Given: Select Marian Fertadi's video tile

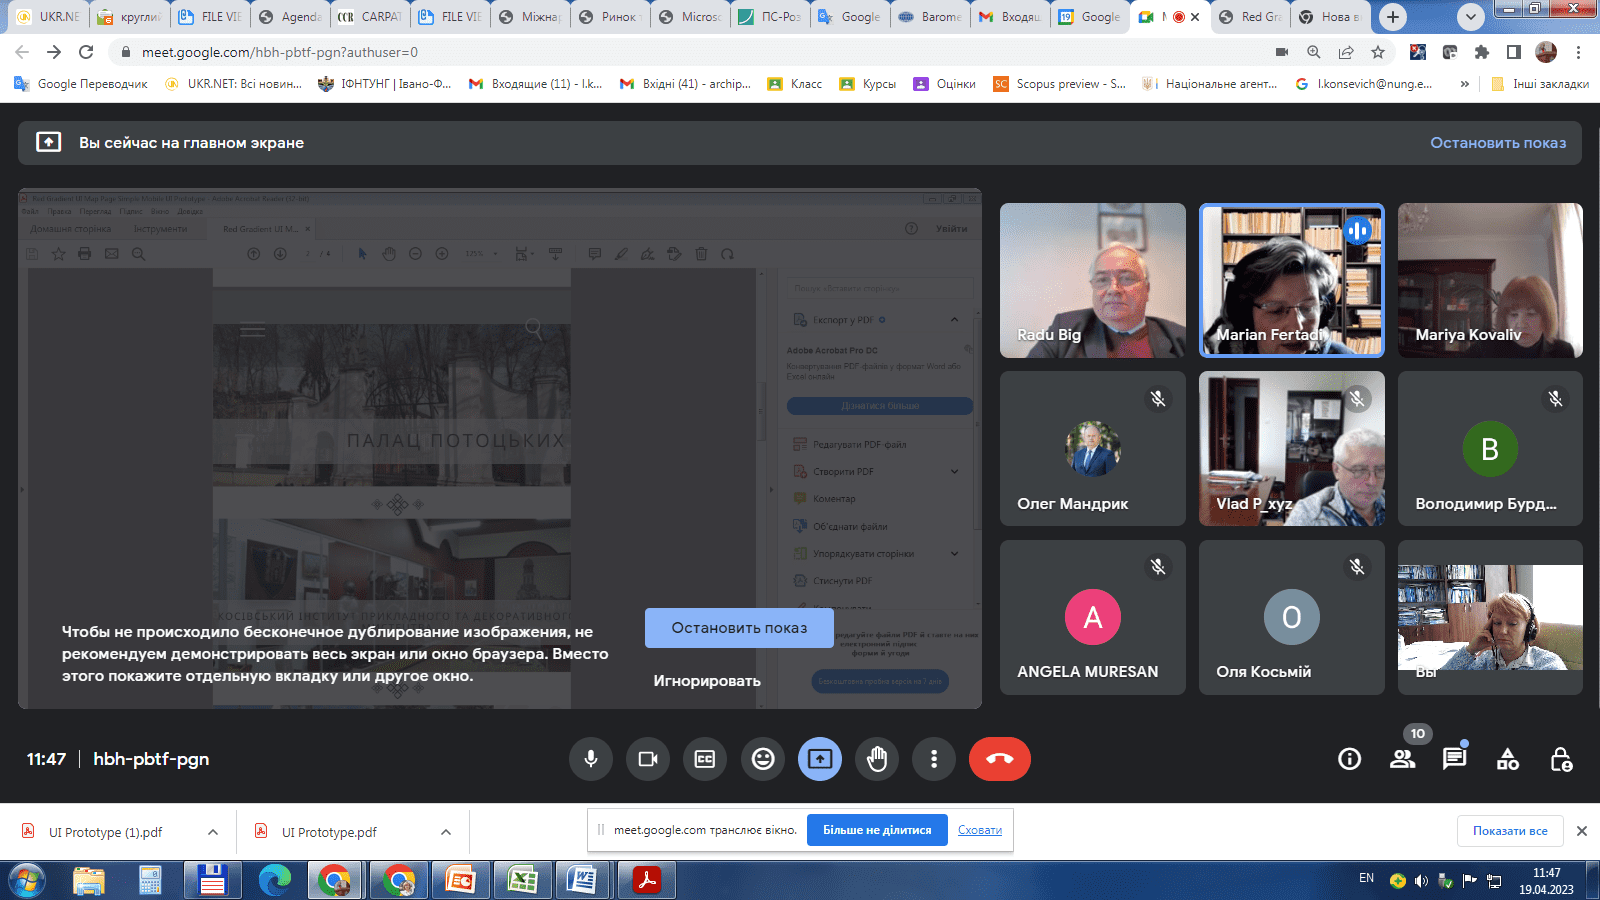Looking at the screenshot, I should (1291, 280).
